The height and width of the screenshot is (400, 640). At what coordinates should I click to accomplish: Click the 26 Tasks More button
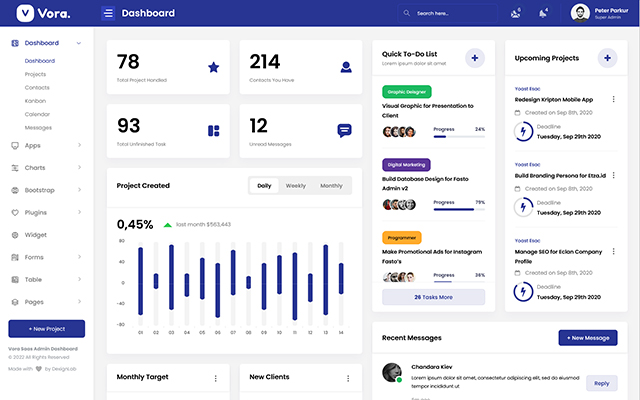433,297
